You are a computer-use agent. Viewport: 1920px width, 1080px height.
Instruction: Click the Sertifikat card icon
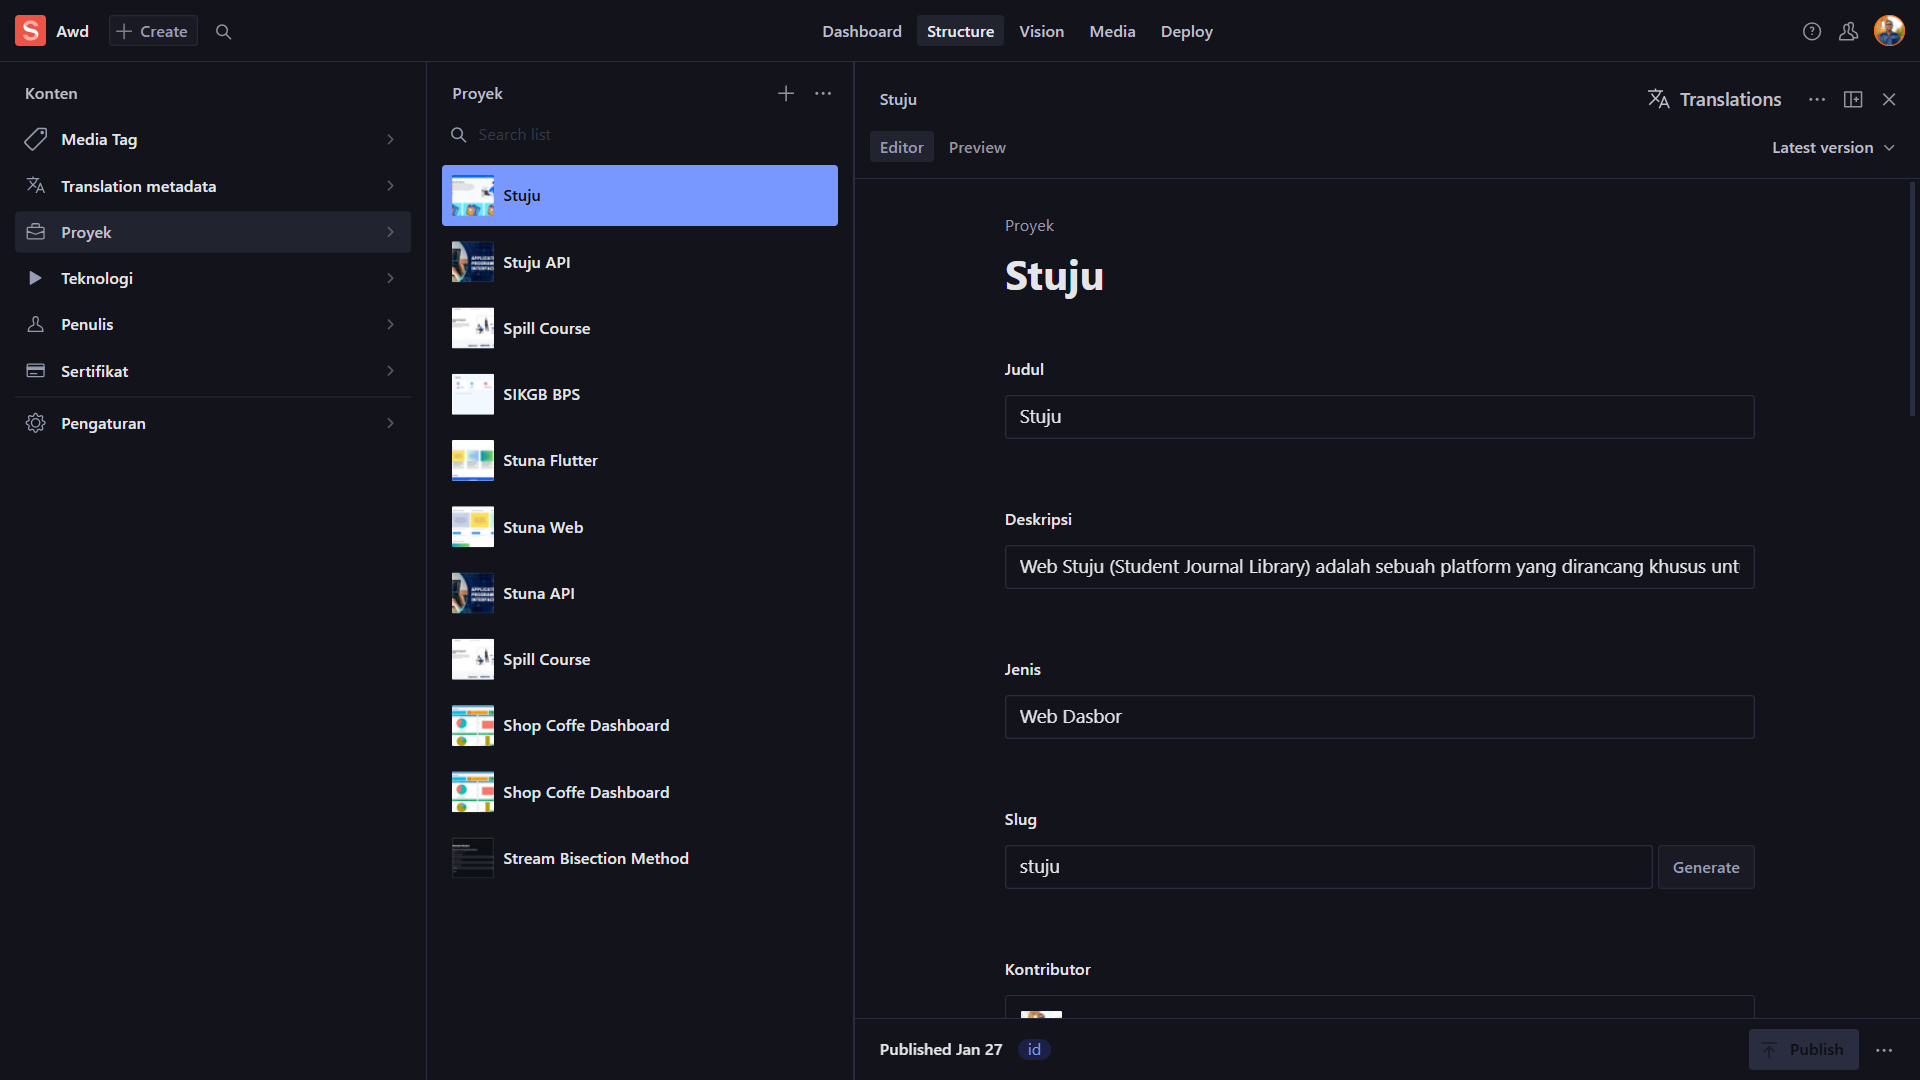36,371
